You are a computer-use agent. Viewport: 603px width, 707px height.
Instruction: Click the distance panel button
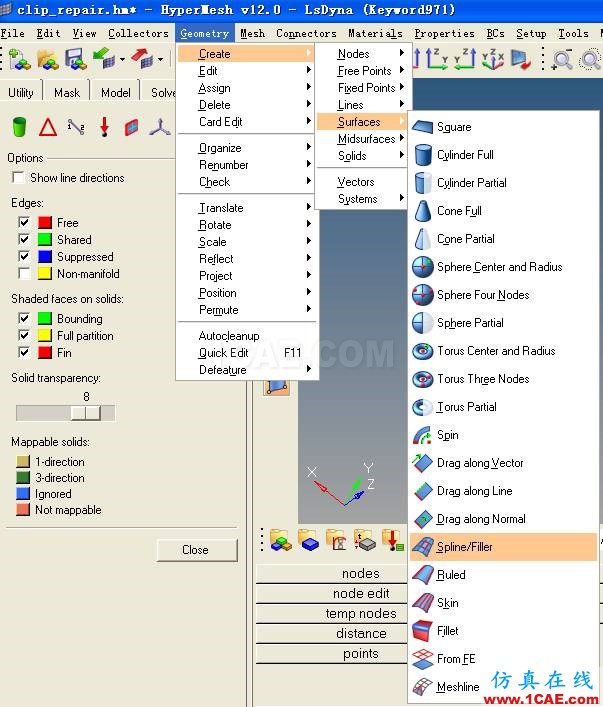coord(331,634)
